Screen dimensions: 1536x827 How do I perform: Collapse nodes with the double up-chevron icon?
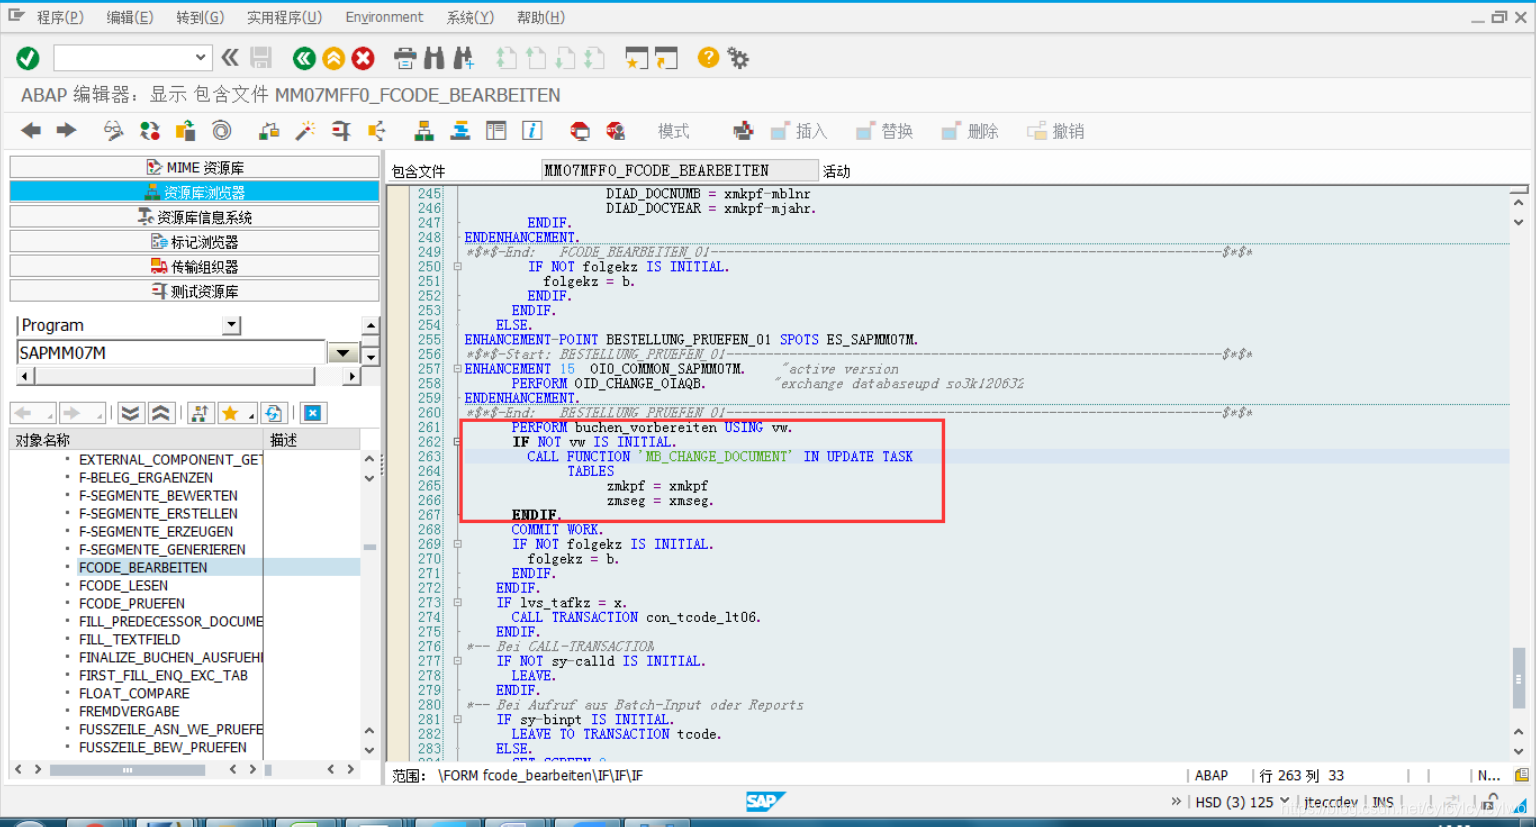point(159,412)
